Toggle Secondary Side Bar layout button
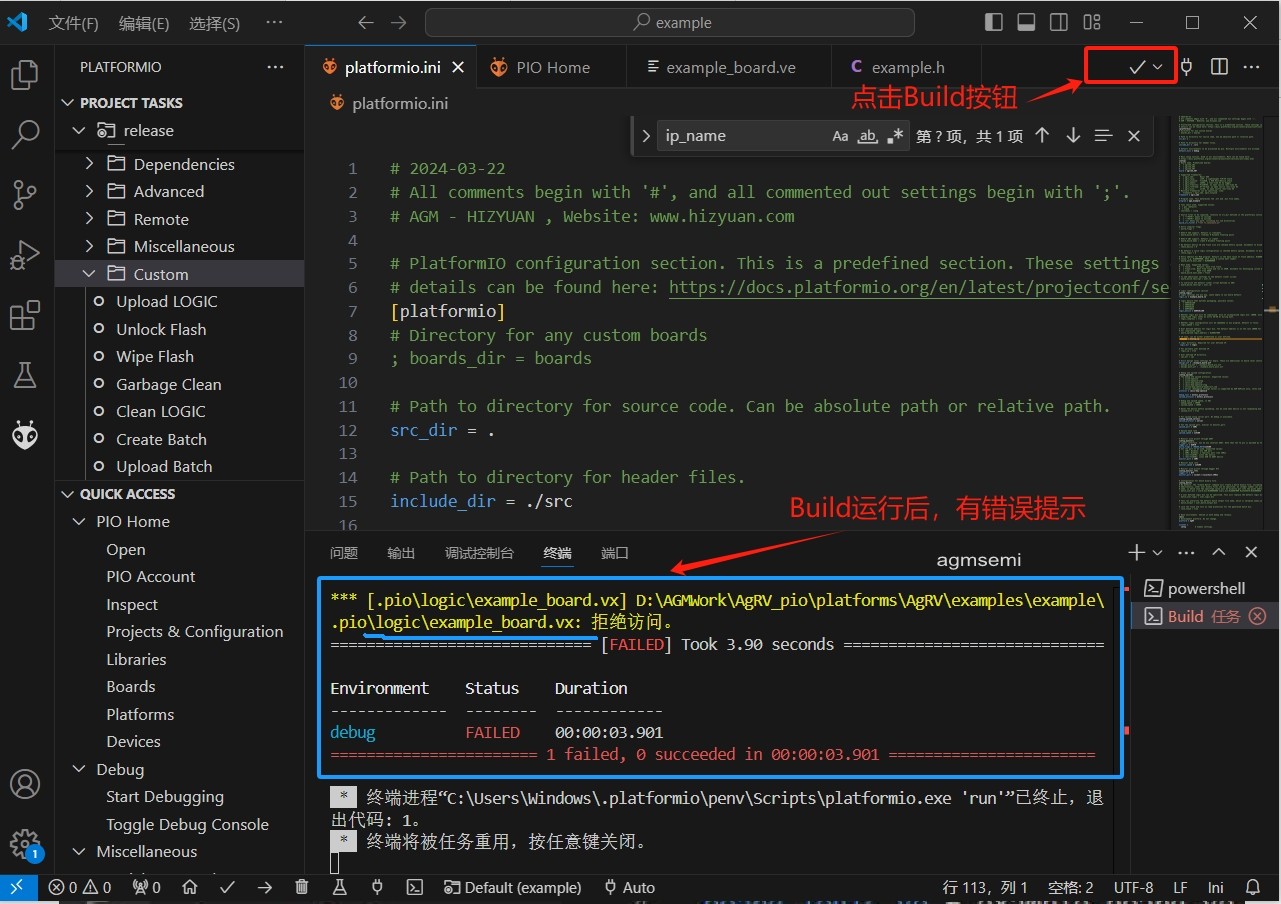Screen dimensions: 1281x904 [1060, 22]
